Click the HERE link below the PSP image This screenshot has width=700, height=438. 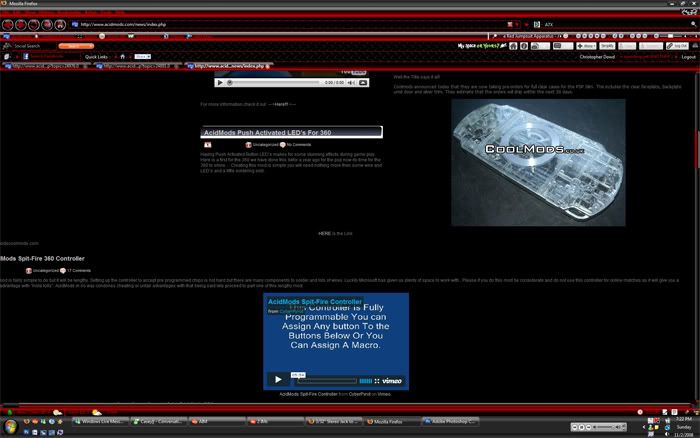[x=324, y=234]
